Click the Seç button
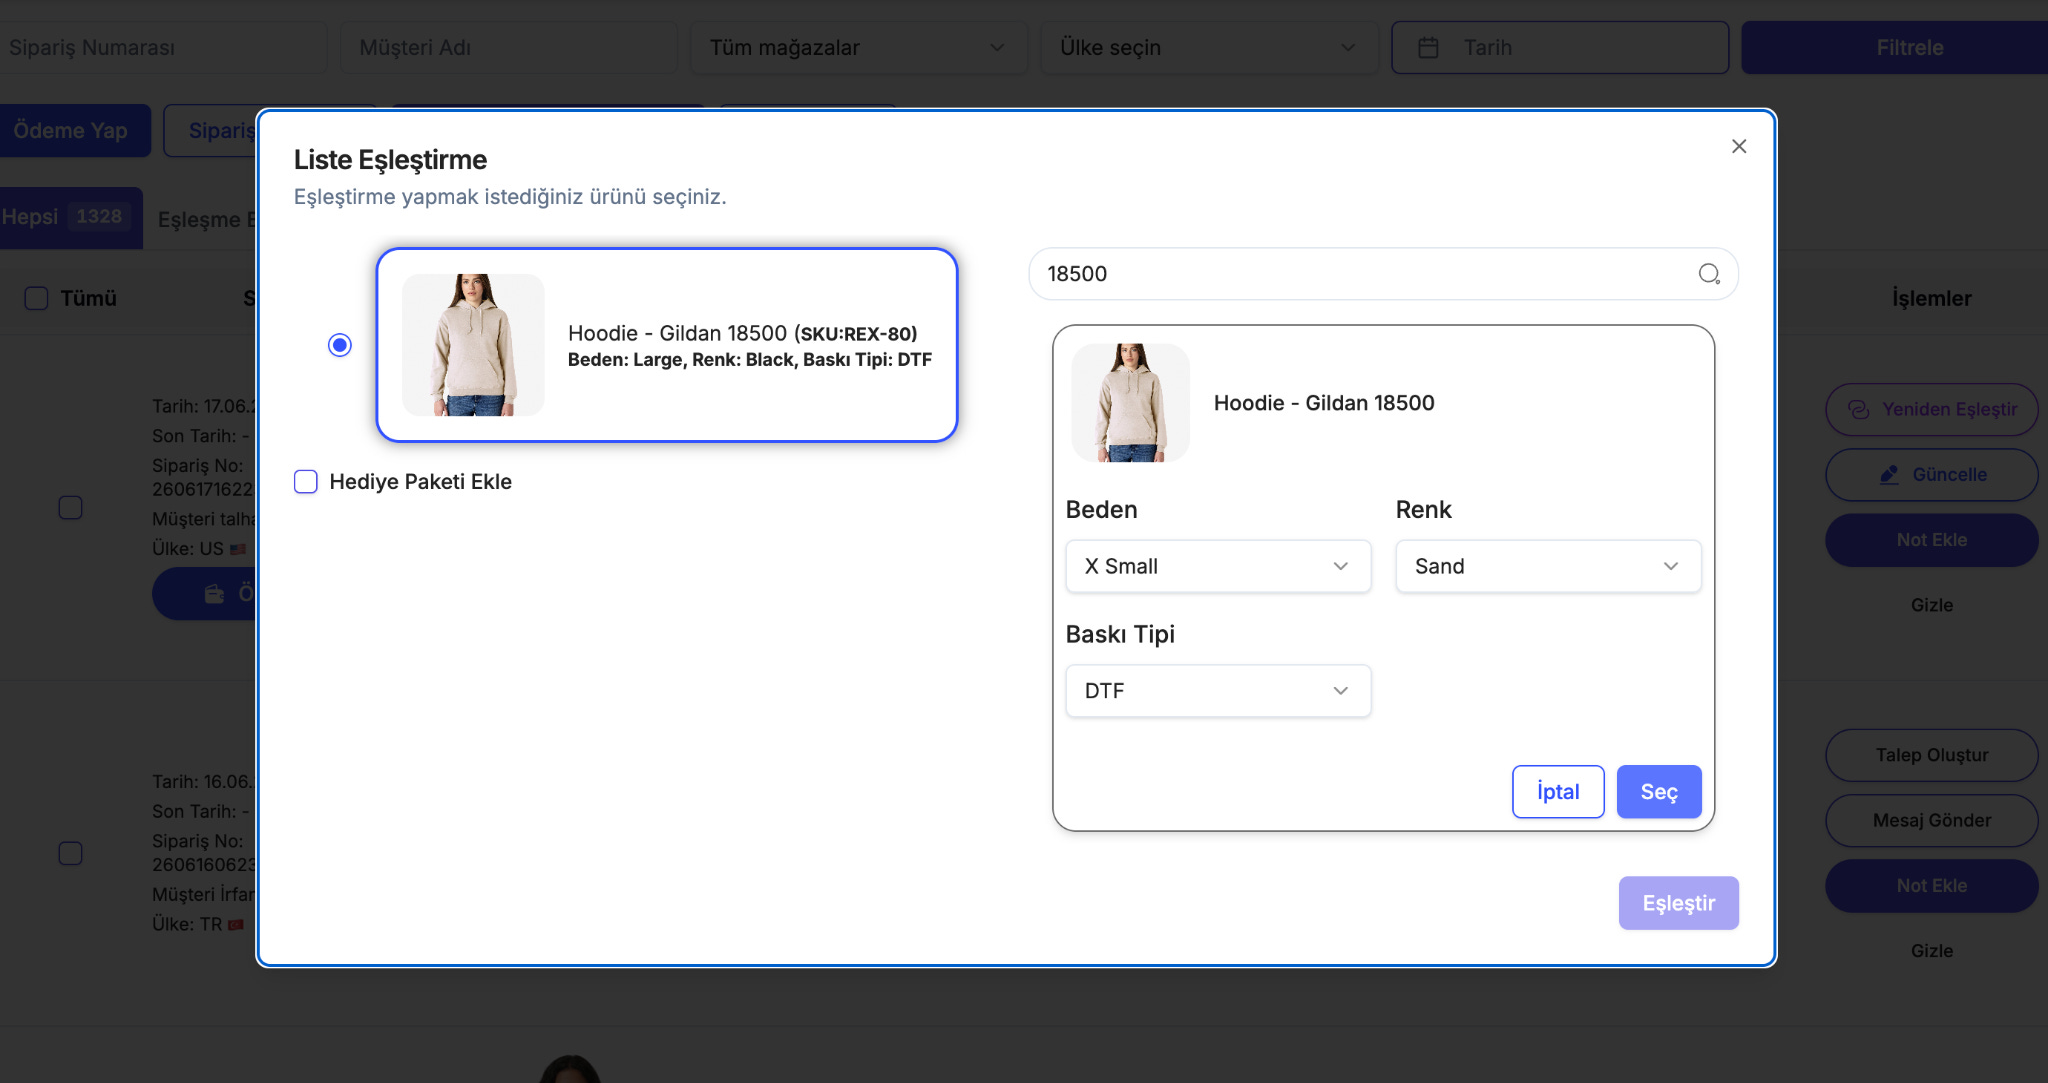Viewport: 2048px width, 1083px height. click(1659, 792)
